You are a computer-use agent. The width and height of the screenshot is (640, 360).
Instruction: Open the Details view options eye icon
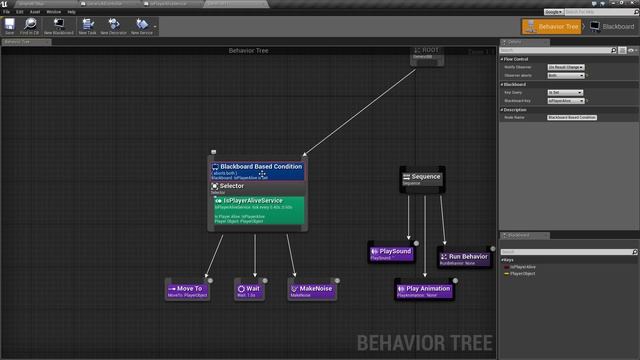(x=632, y=50)
